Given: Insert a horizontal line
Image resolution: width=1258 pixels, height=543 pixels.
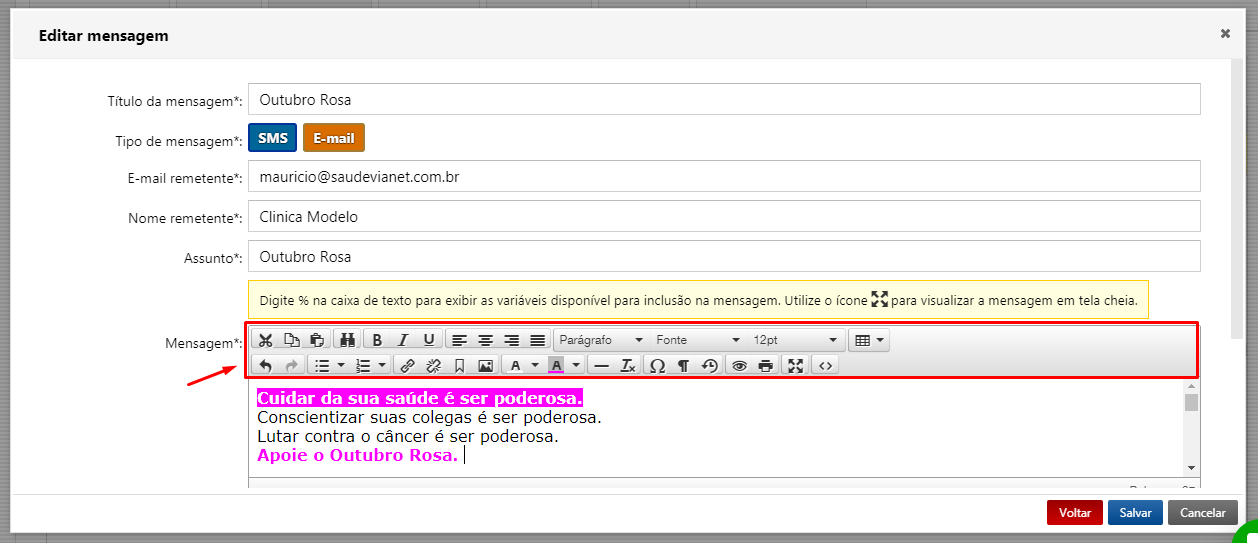Looking at the screenshot, I should 601,366.
